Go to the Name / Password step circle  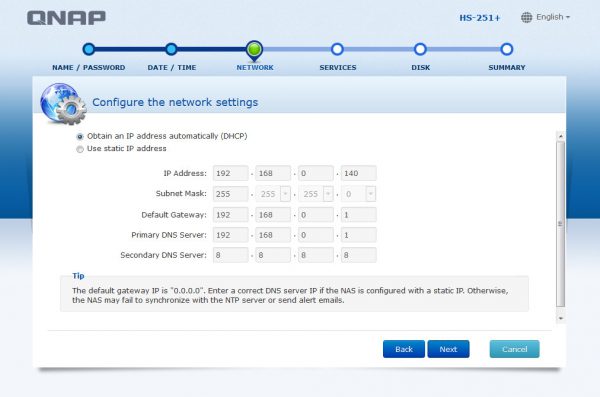point(89,49)
